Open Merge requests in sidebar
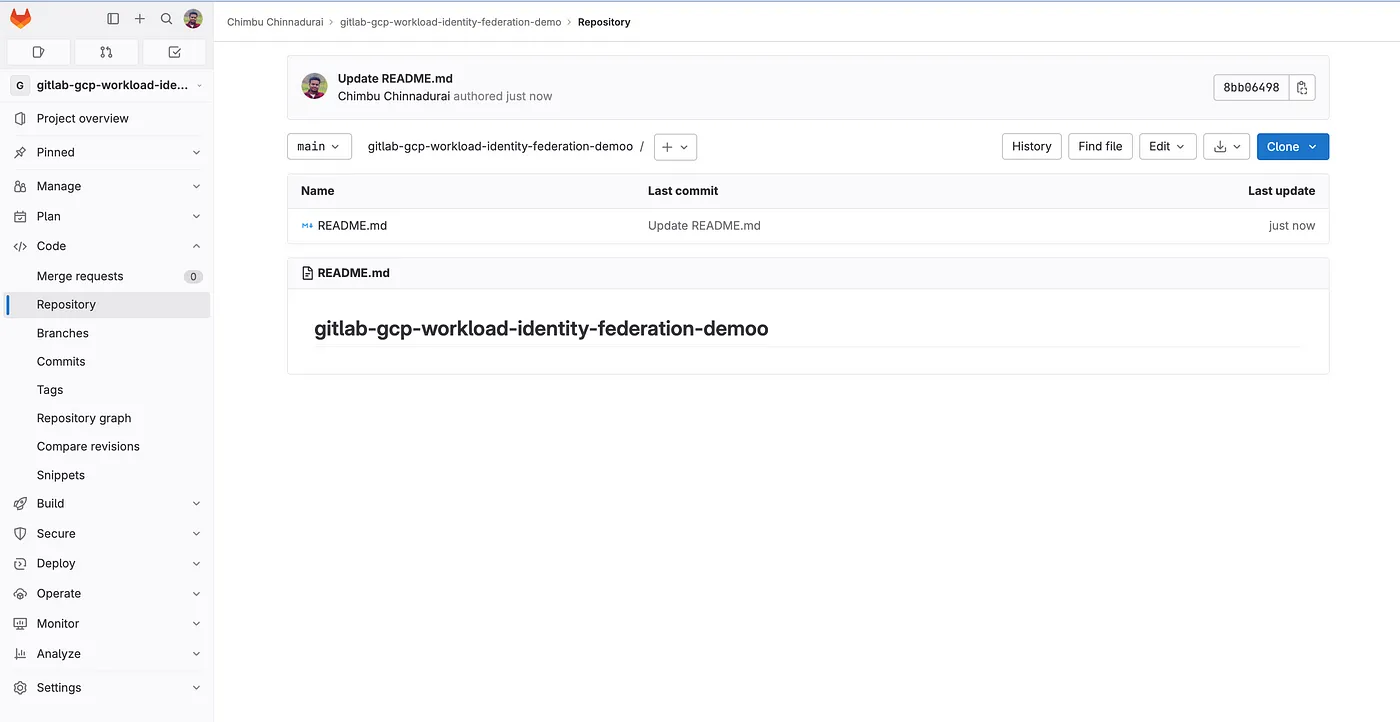 click(108, 276)
